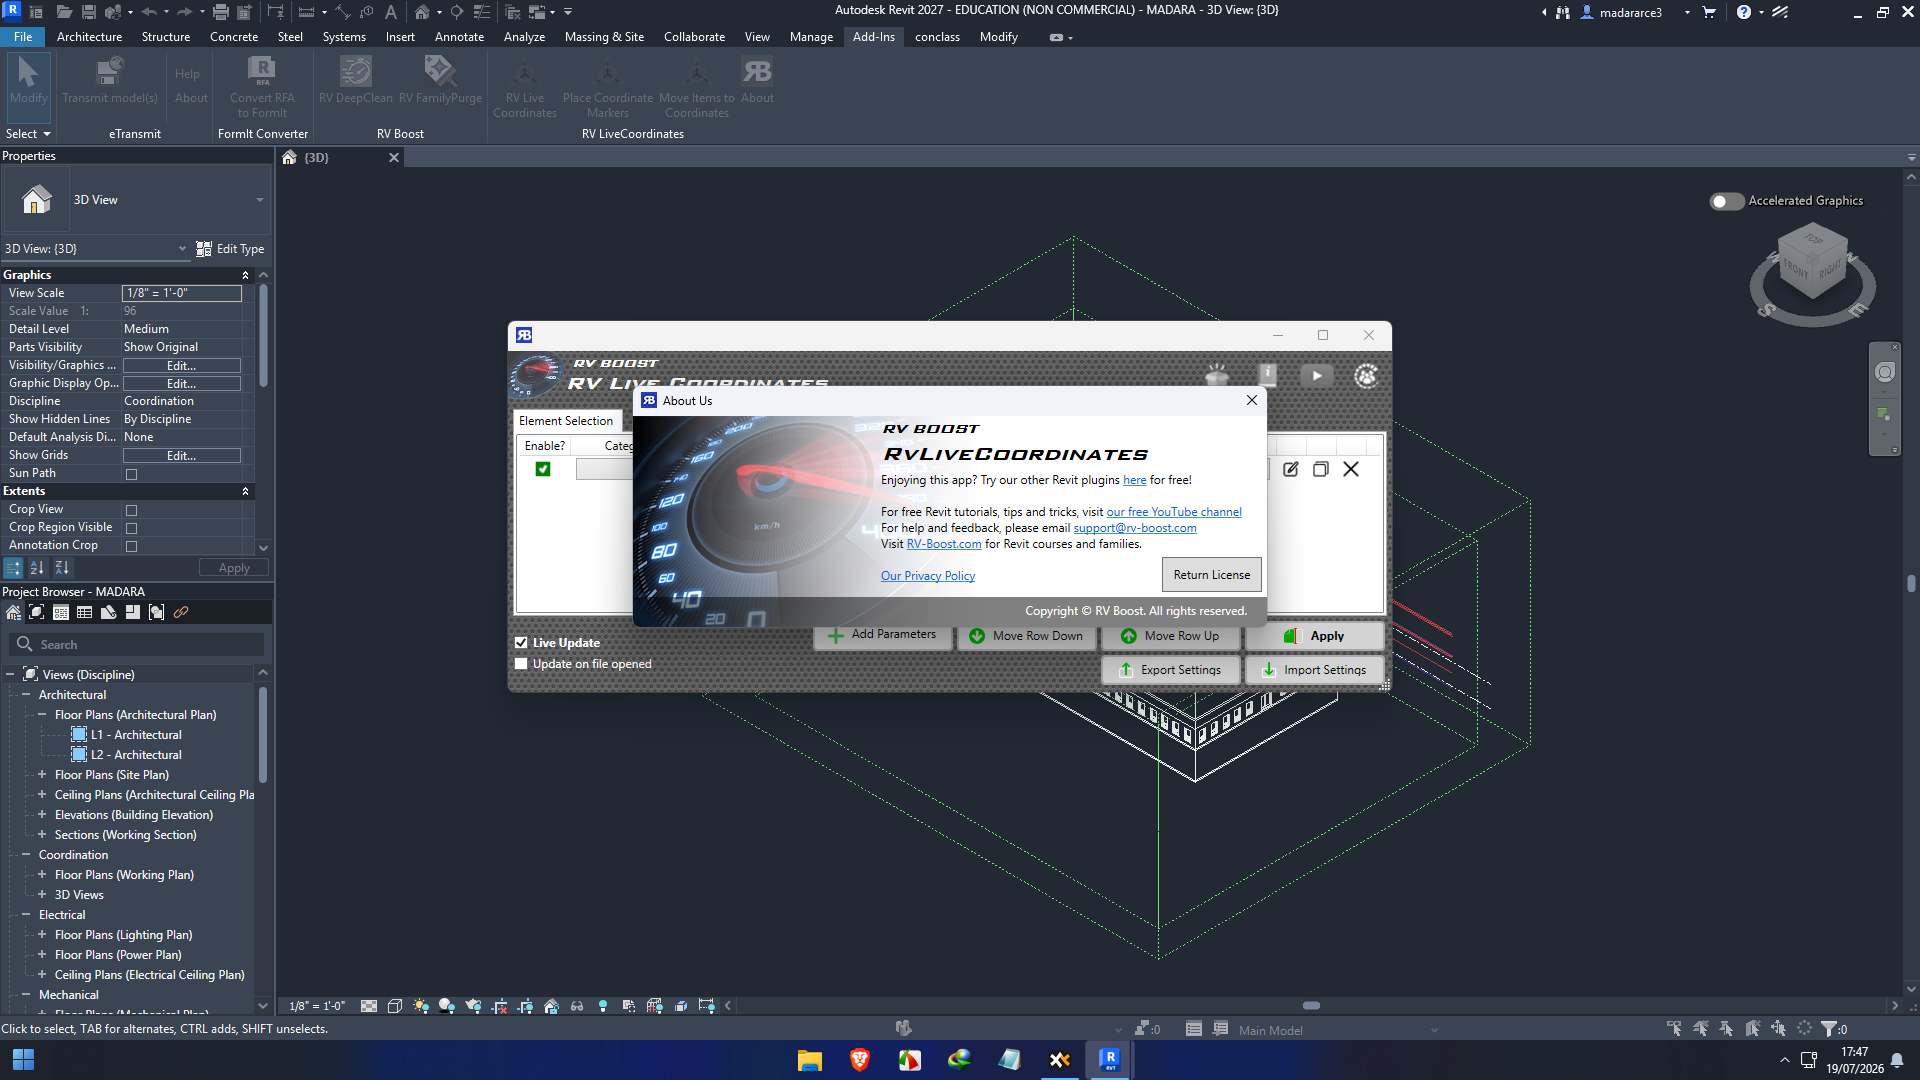1920x1080 pixels.
Task: Click the Detail Level icon in view control bar
Action: click(369, 1006)
